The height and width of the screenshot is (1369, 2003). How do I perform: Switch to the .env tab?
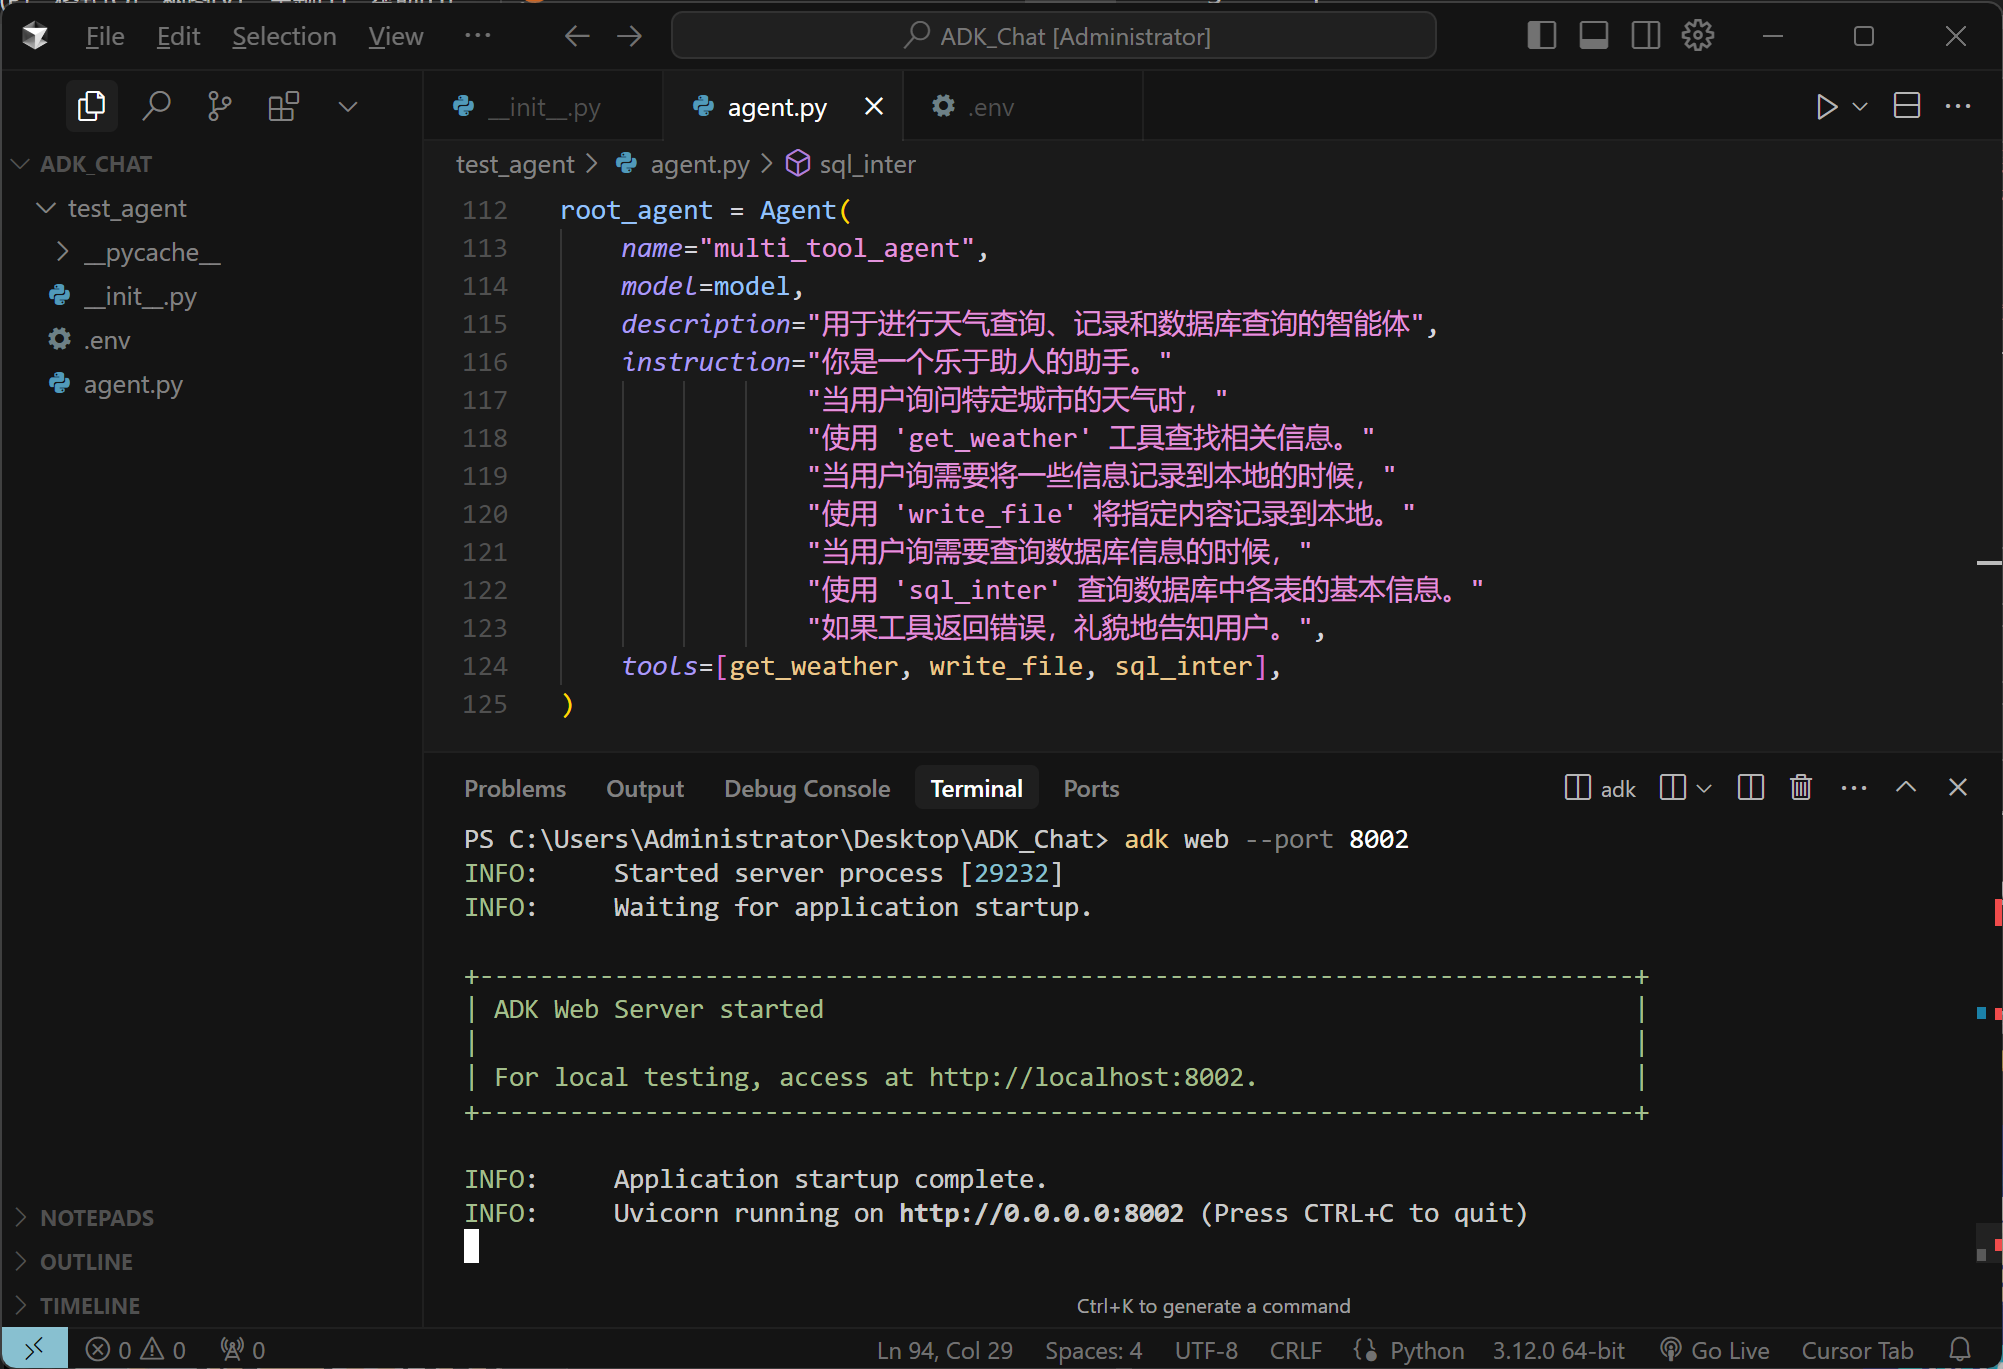1022,106
